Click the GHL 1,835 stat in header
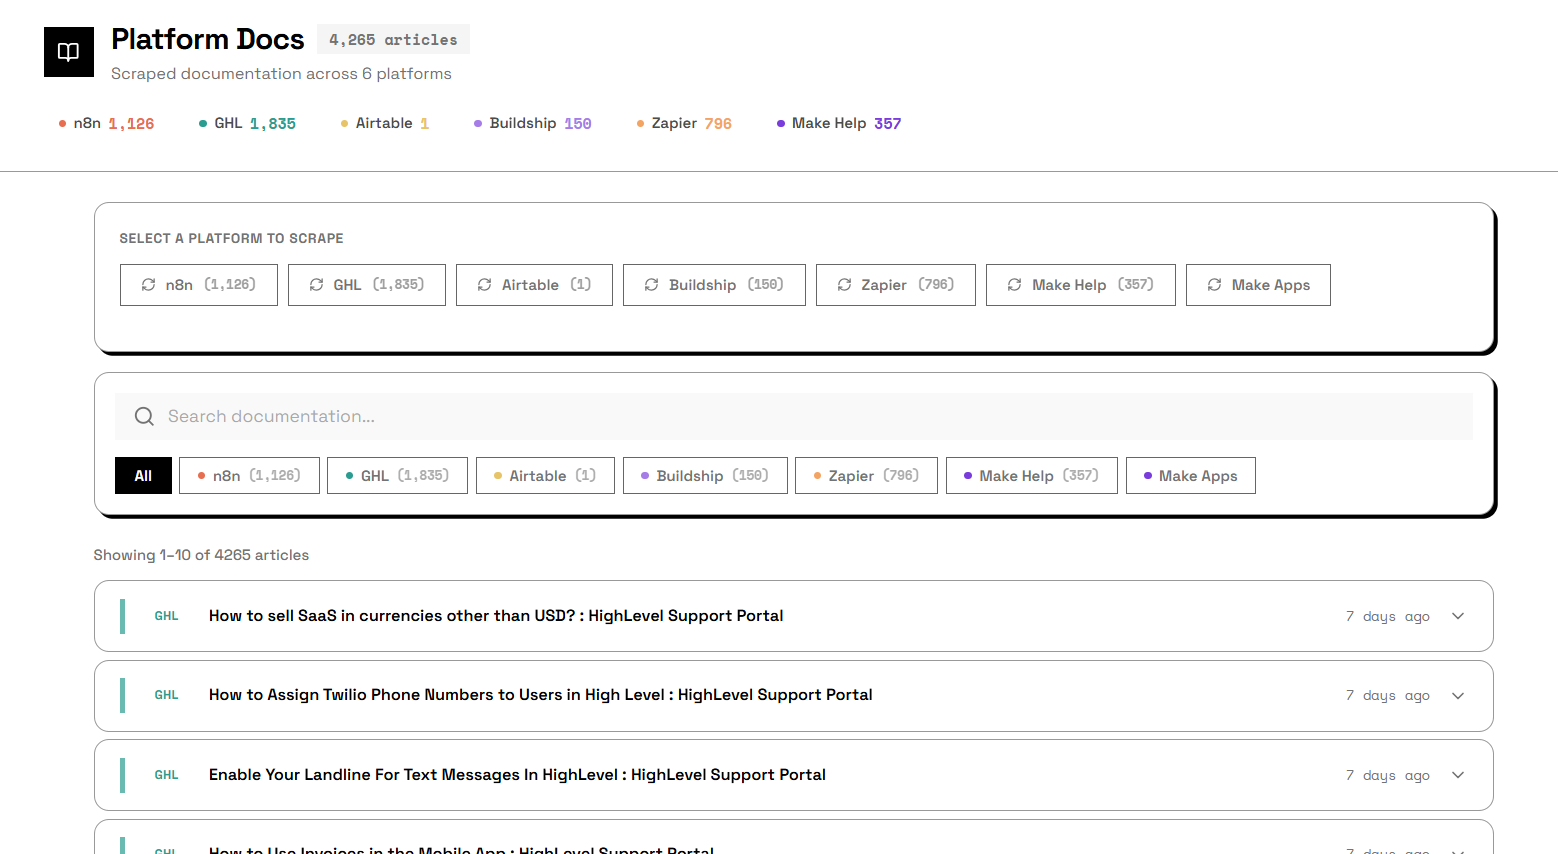 click(x=247, y=123)
